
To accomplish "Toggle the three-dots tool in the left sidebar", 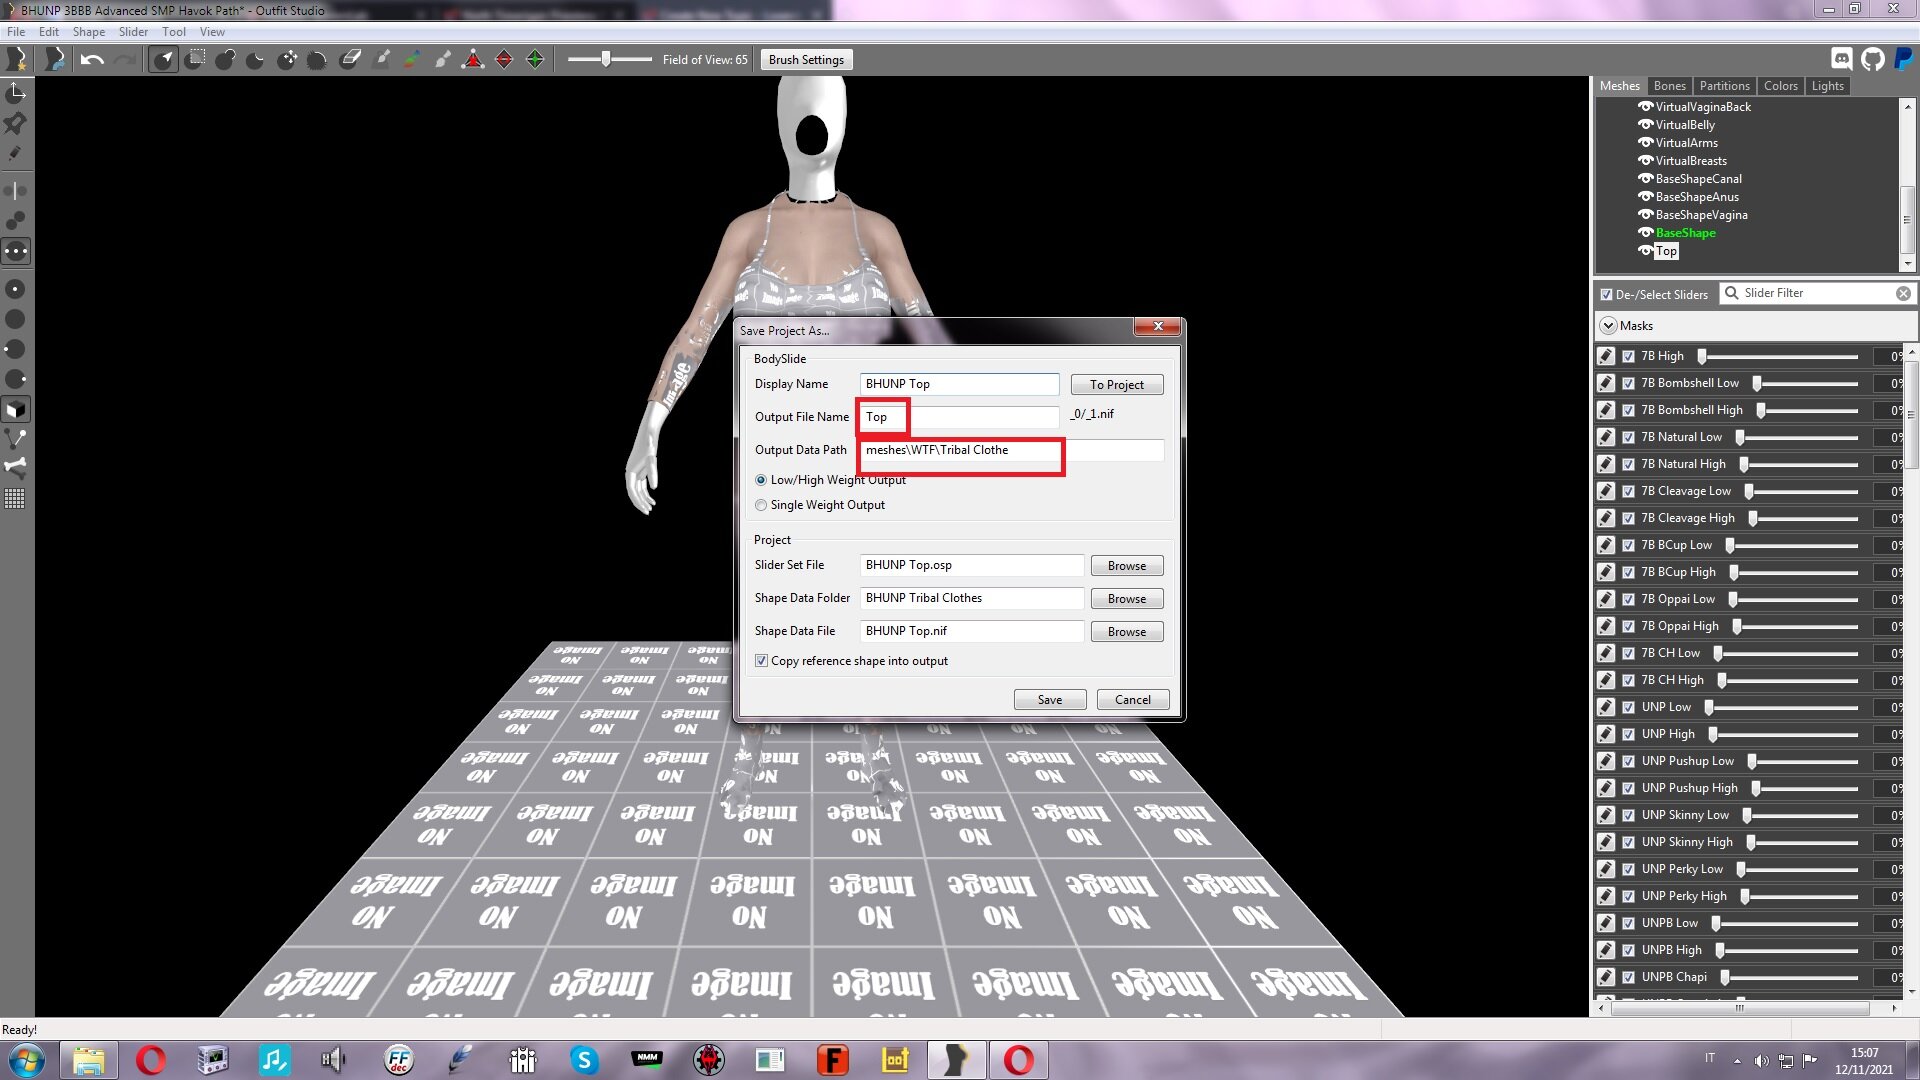I will (16, 251).
